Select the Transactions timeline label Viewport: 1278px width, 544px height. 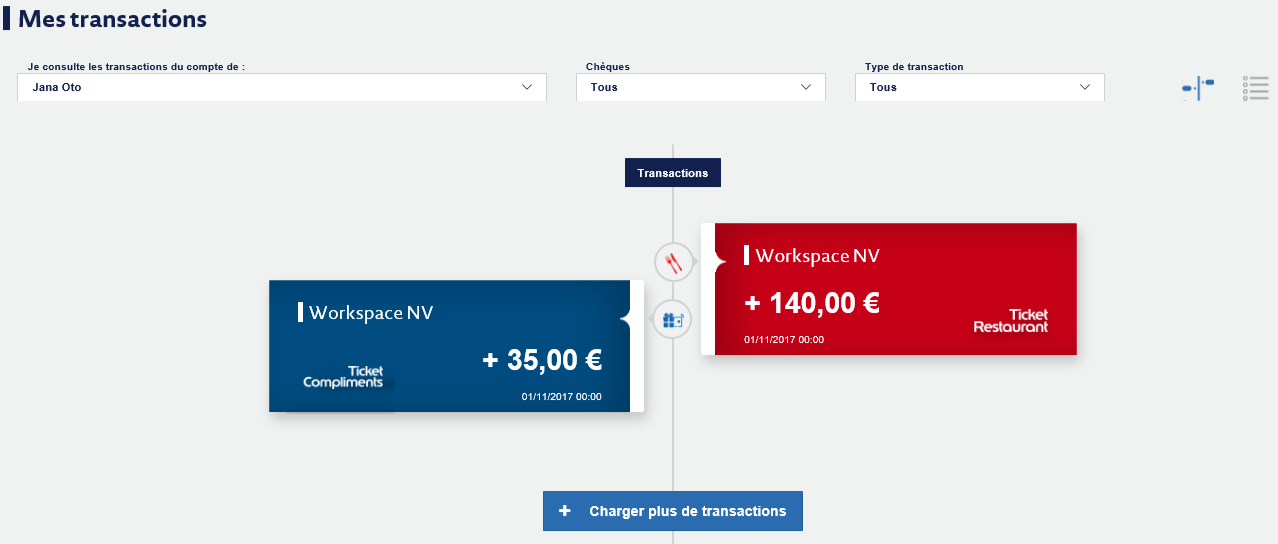pos(673,173)
